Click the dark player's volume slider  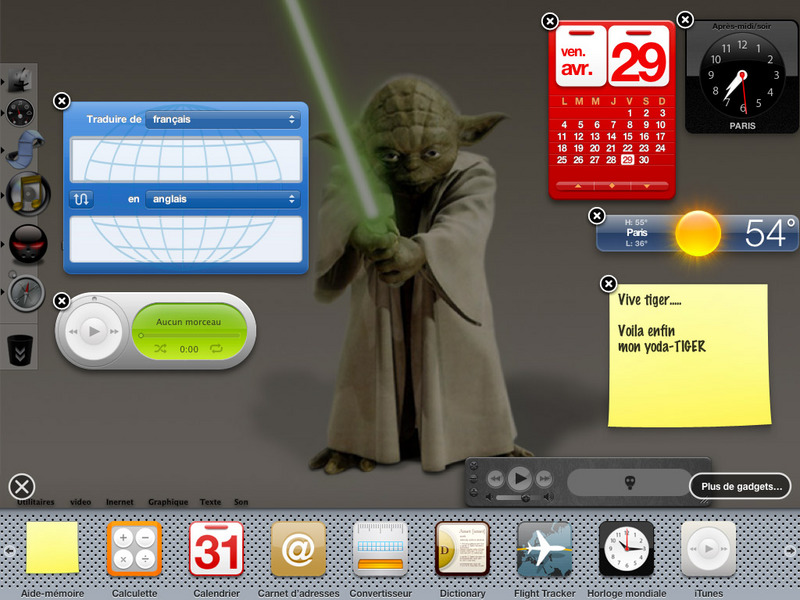pos(518,497)
